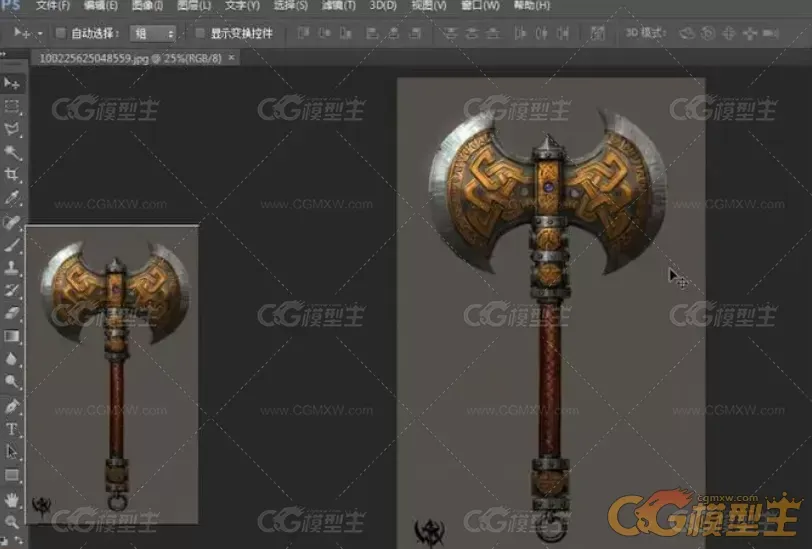Select the Path Selection tool
The width and height of the screenshot is (812, 549).
coord(11,452)
